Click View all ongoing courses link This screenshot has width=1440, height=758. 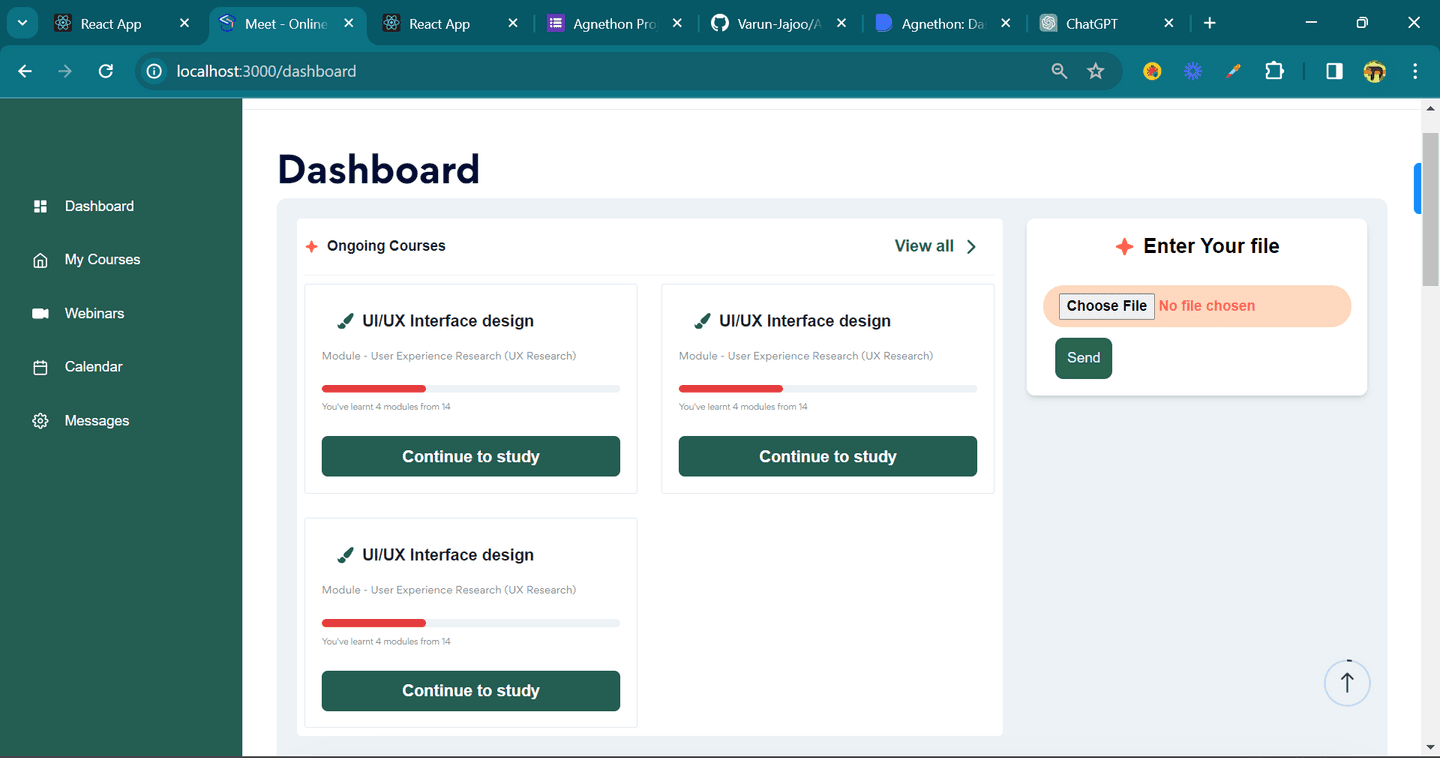(x=924, y=246)
